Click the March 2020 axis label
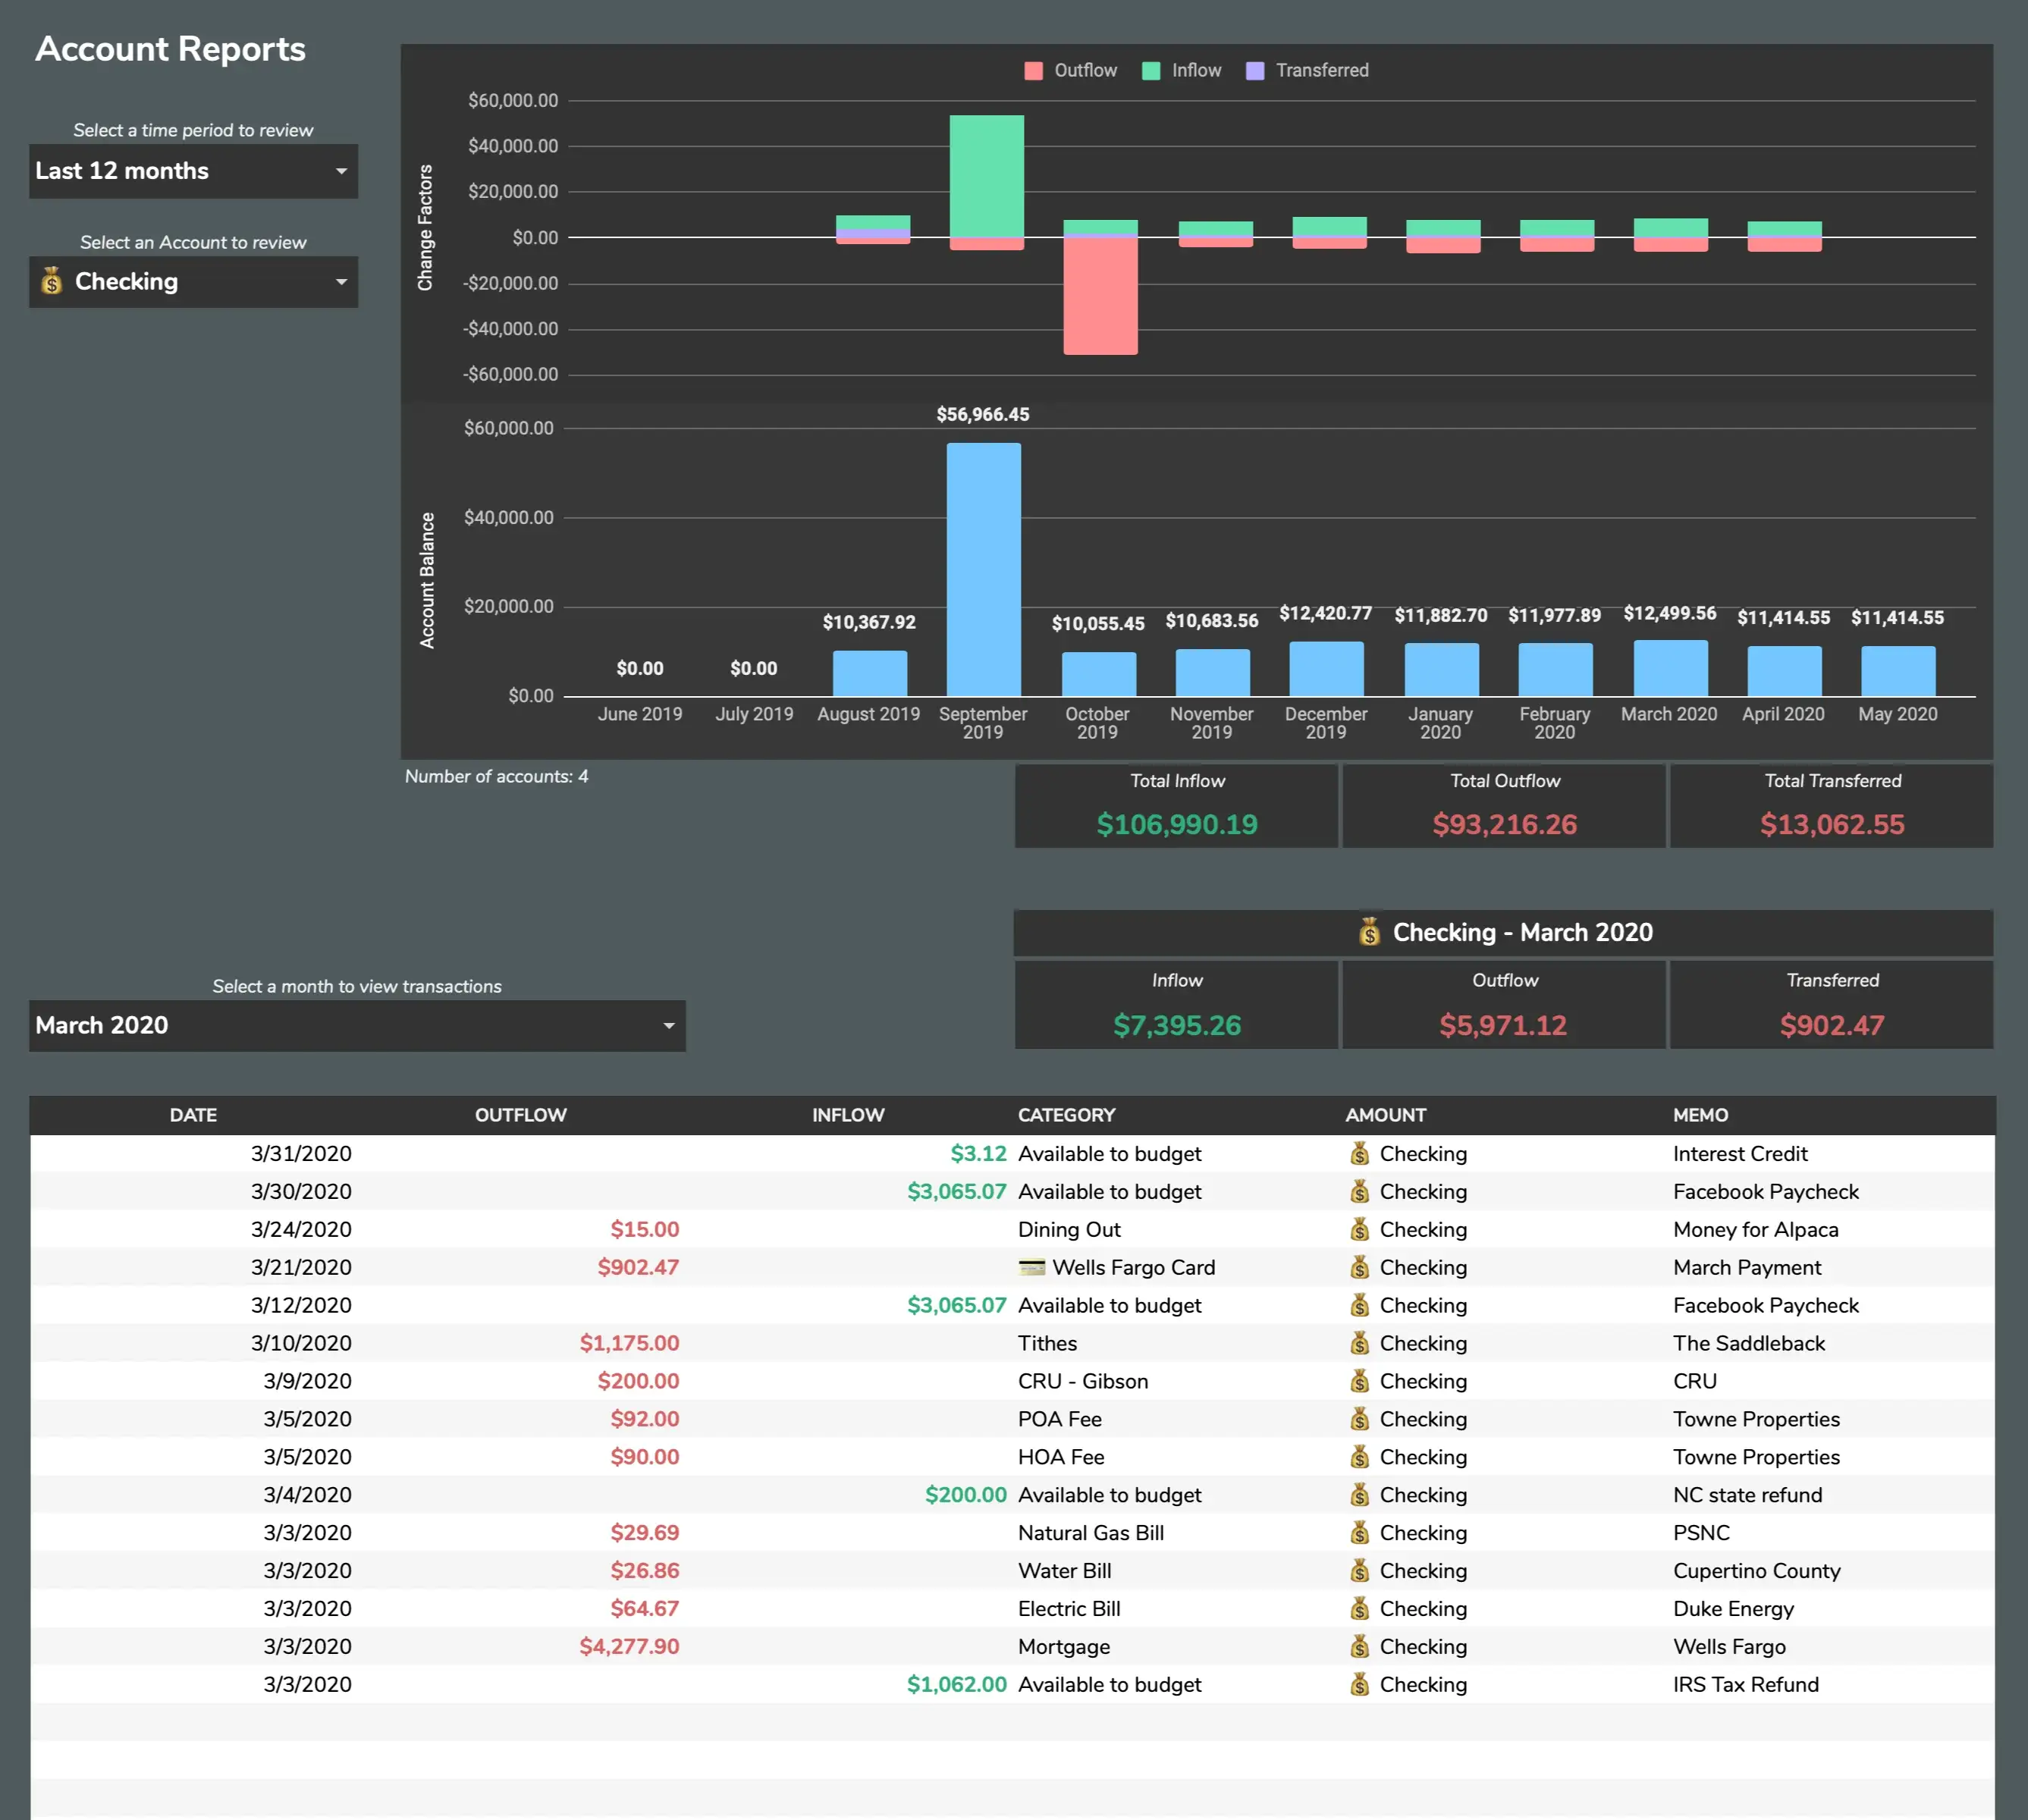The width and height of the screenshot is (2028, 1820). (1668, 714)
